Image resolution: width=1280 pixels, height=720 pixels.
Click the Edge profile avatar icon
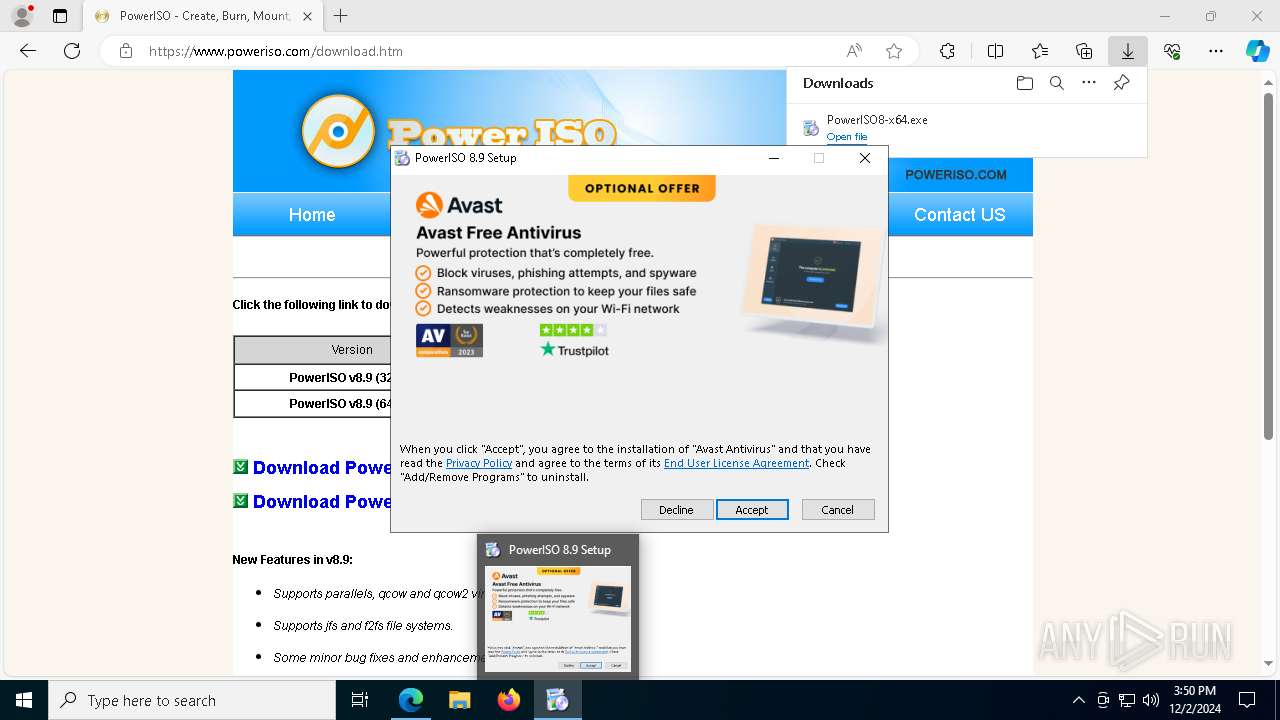click(22, 16)
